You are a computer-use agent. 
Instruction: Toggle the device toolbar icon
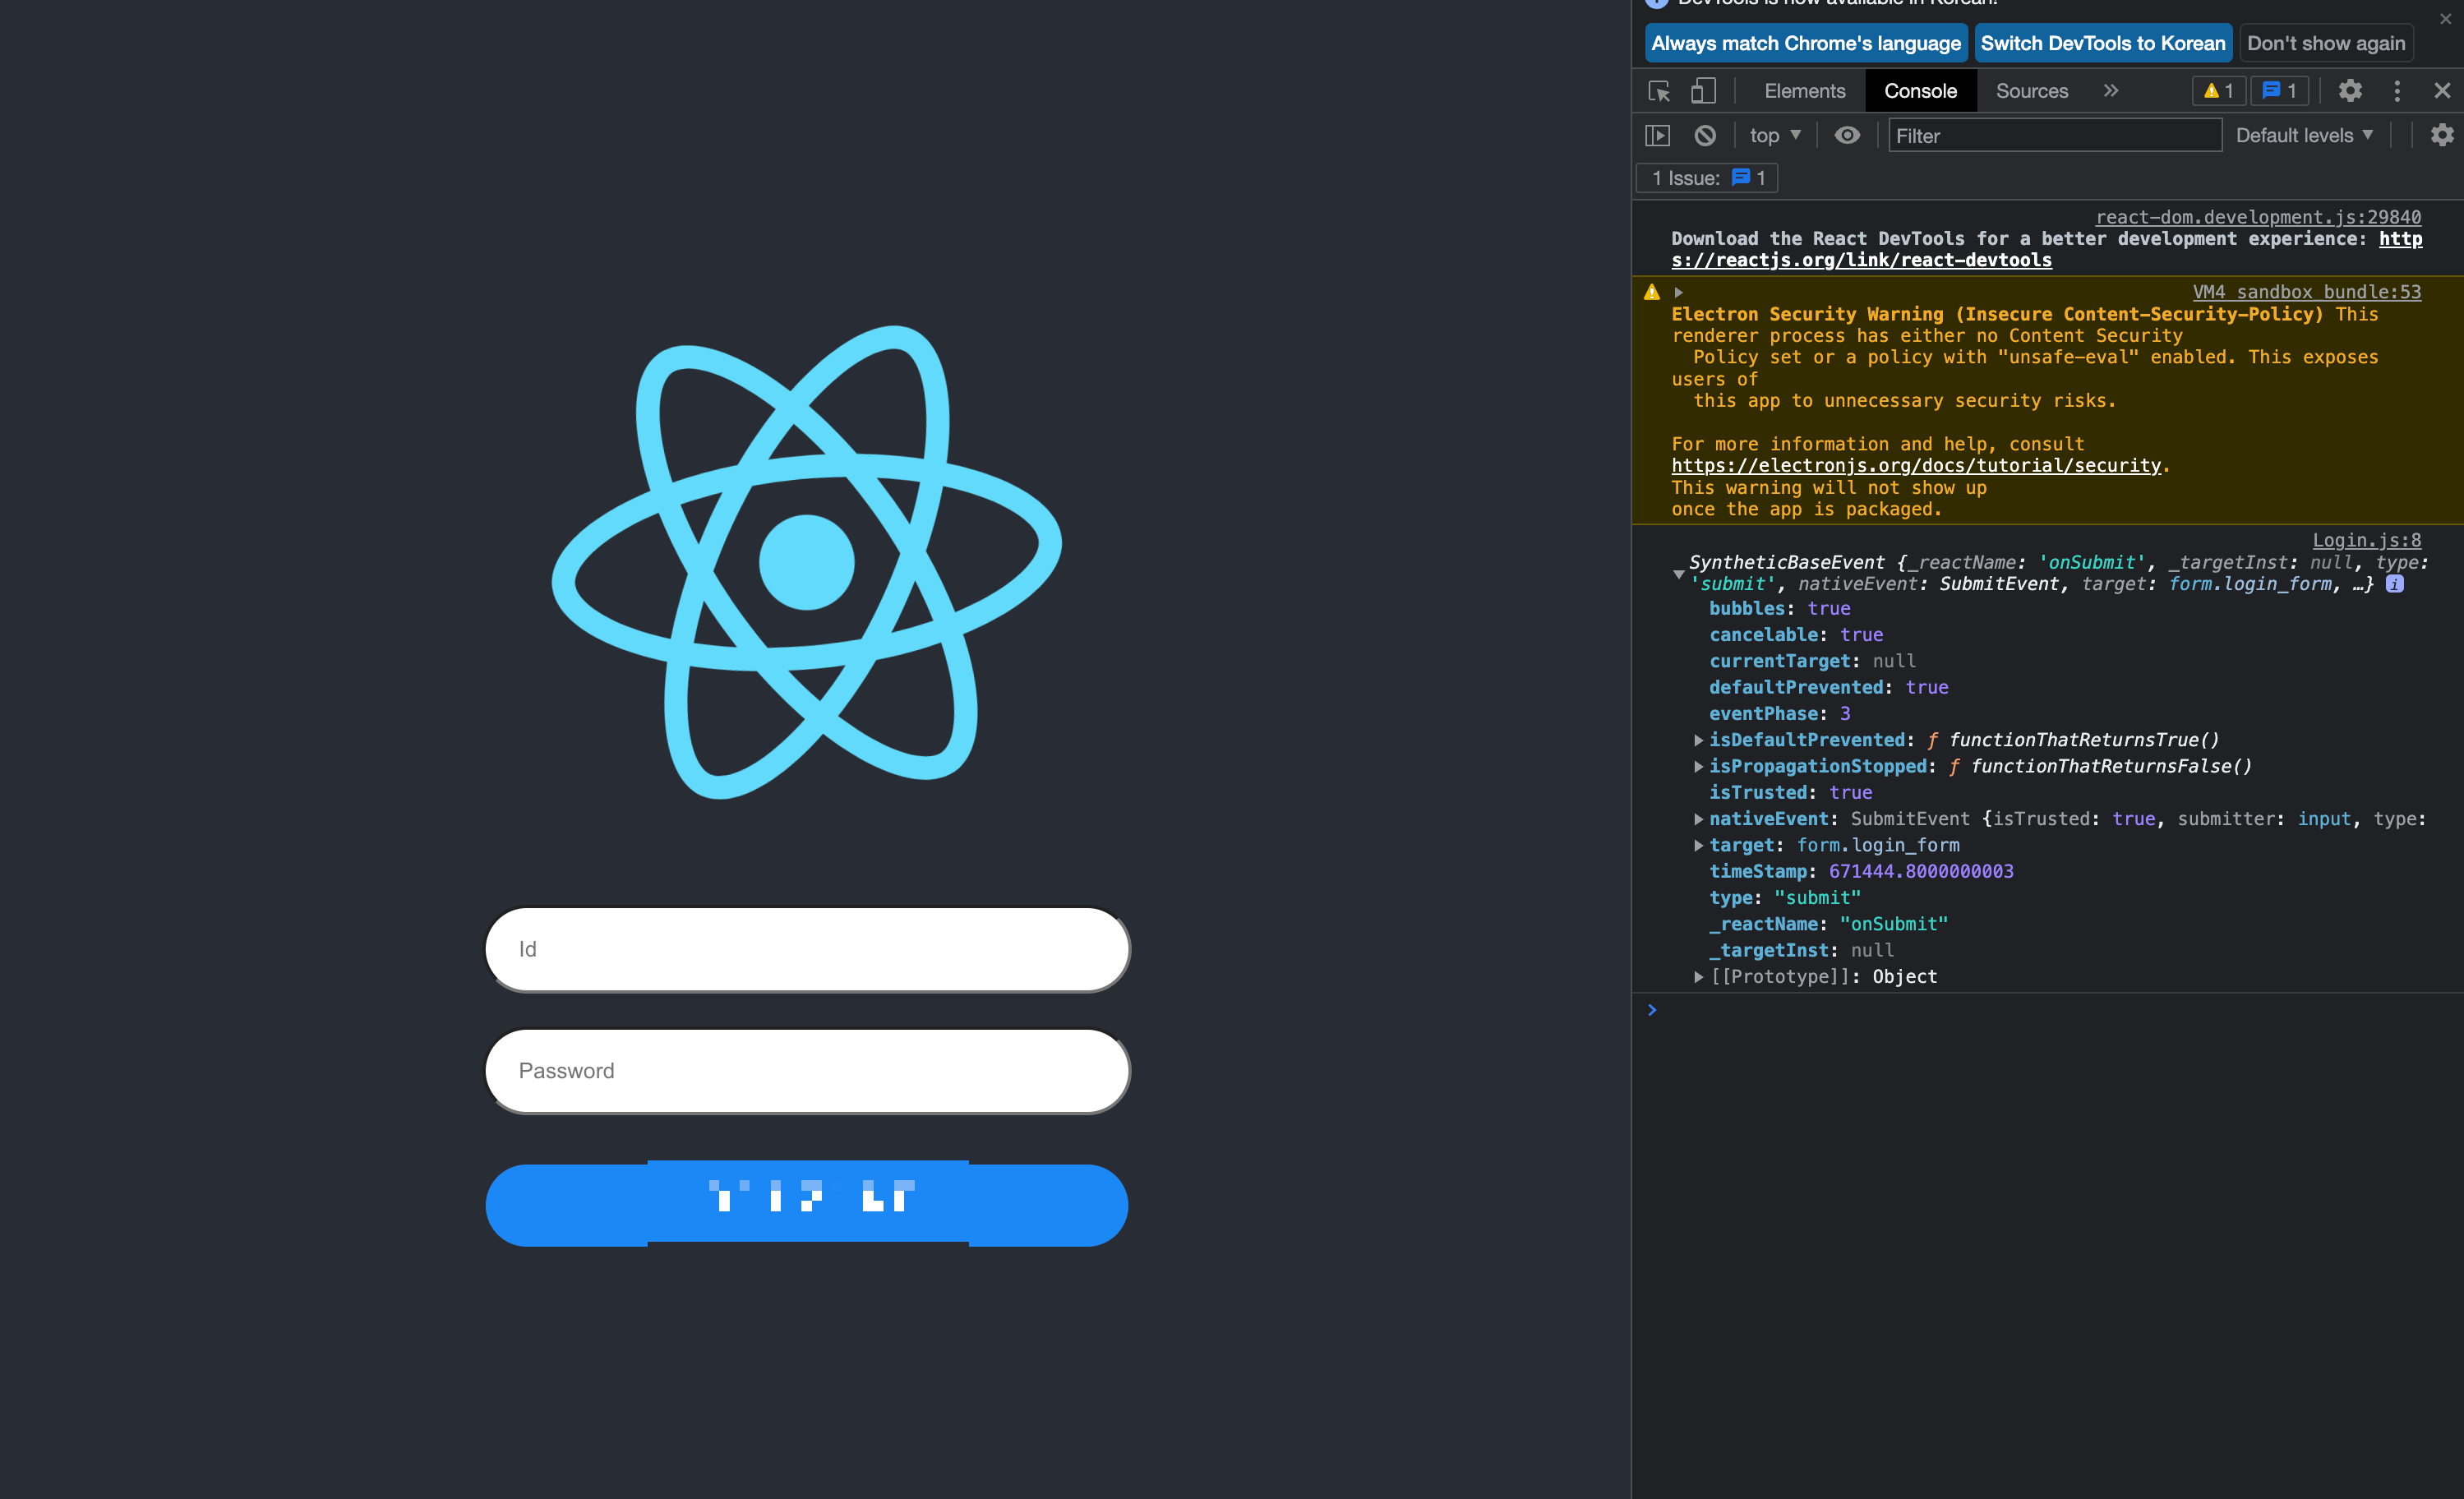(1703, 91)
